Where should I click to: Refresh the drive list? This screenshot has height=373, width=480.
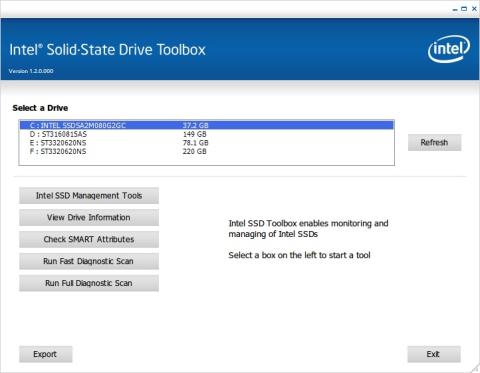(x=434, y=143)
